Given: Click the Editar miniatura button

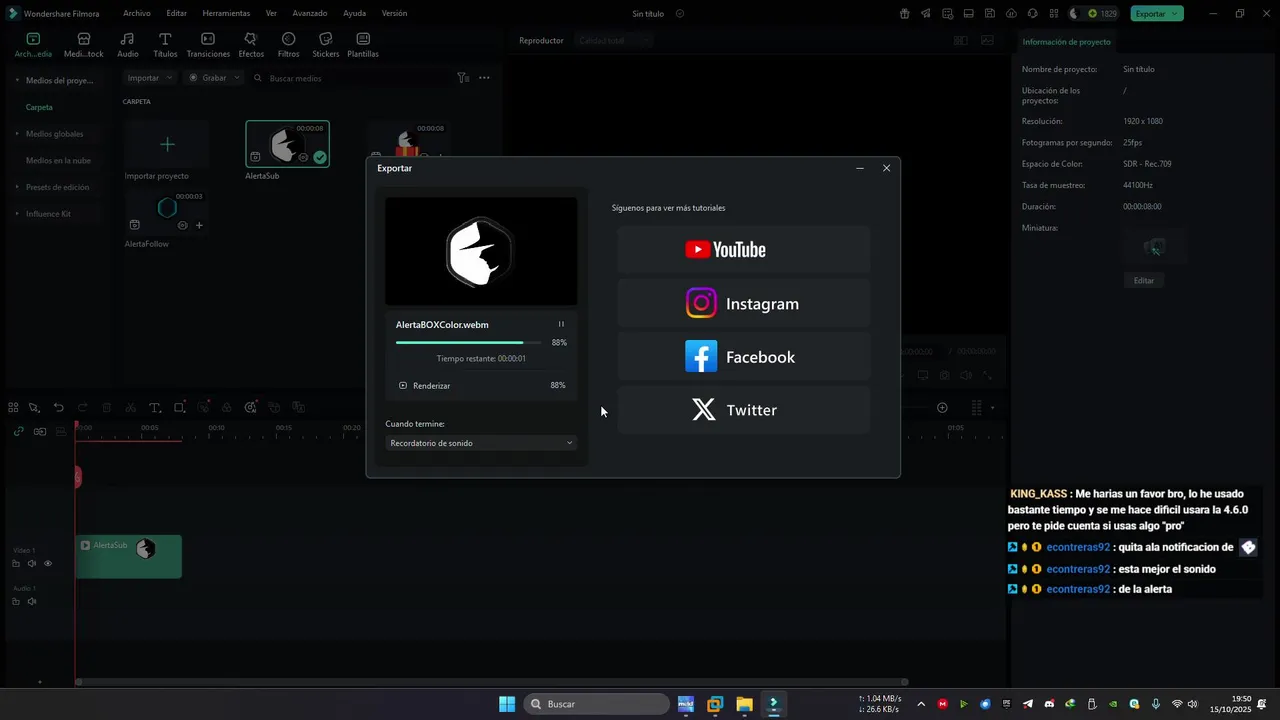Looking at the screenshot, I should (x=1144, y=281).
